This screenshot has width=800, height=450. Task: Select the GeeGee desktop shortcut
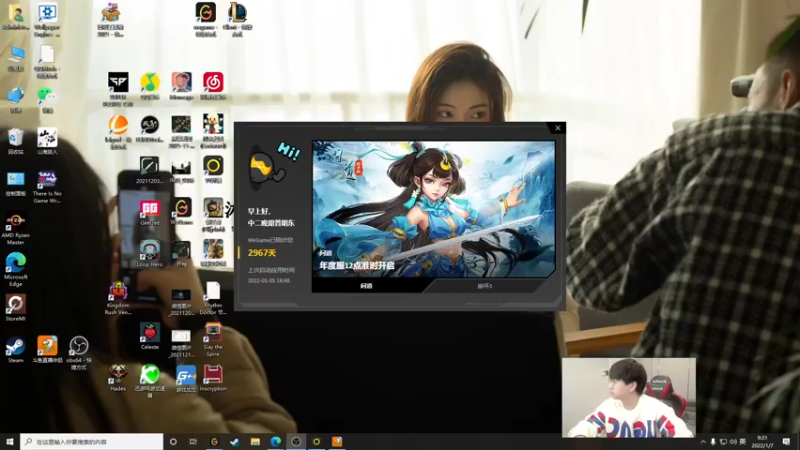pos(149,211)
